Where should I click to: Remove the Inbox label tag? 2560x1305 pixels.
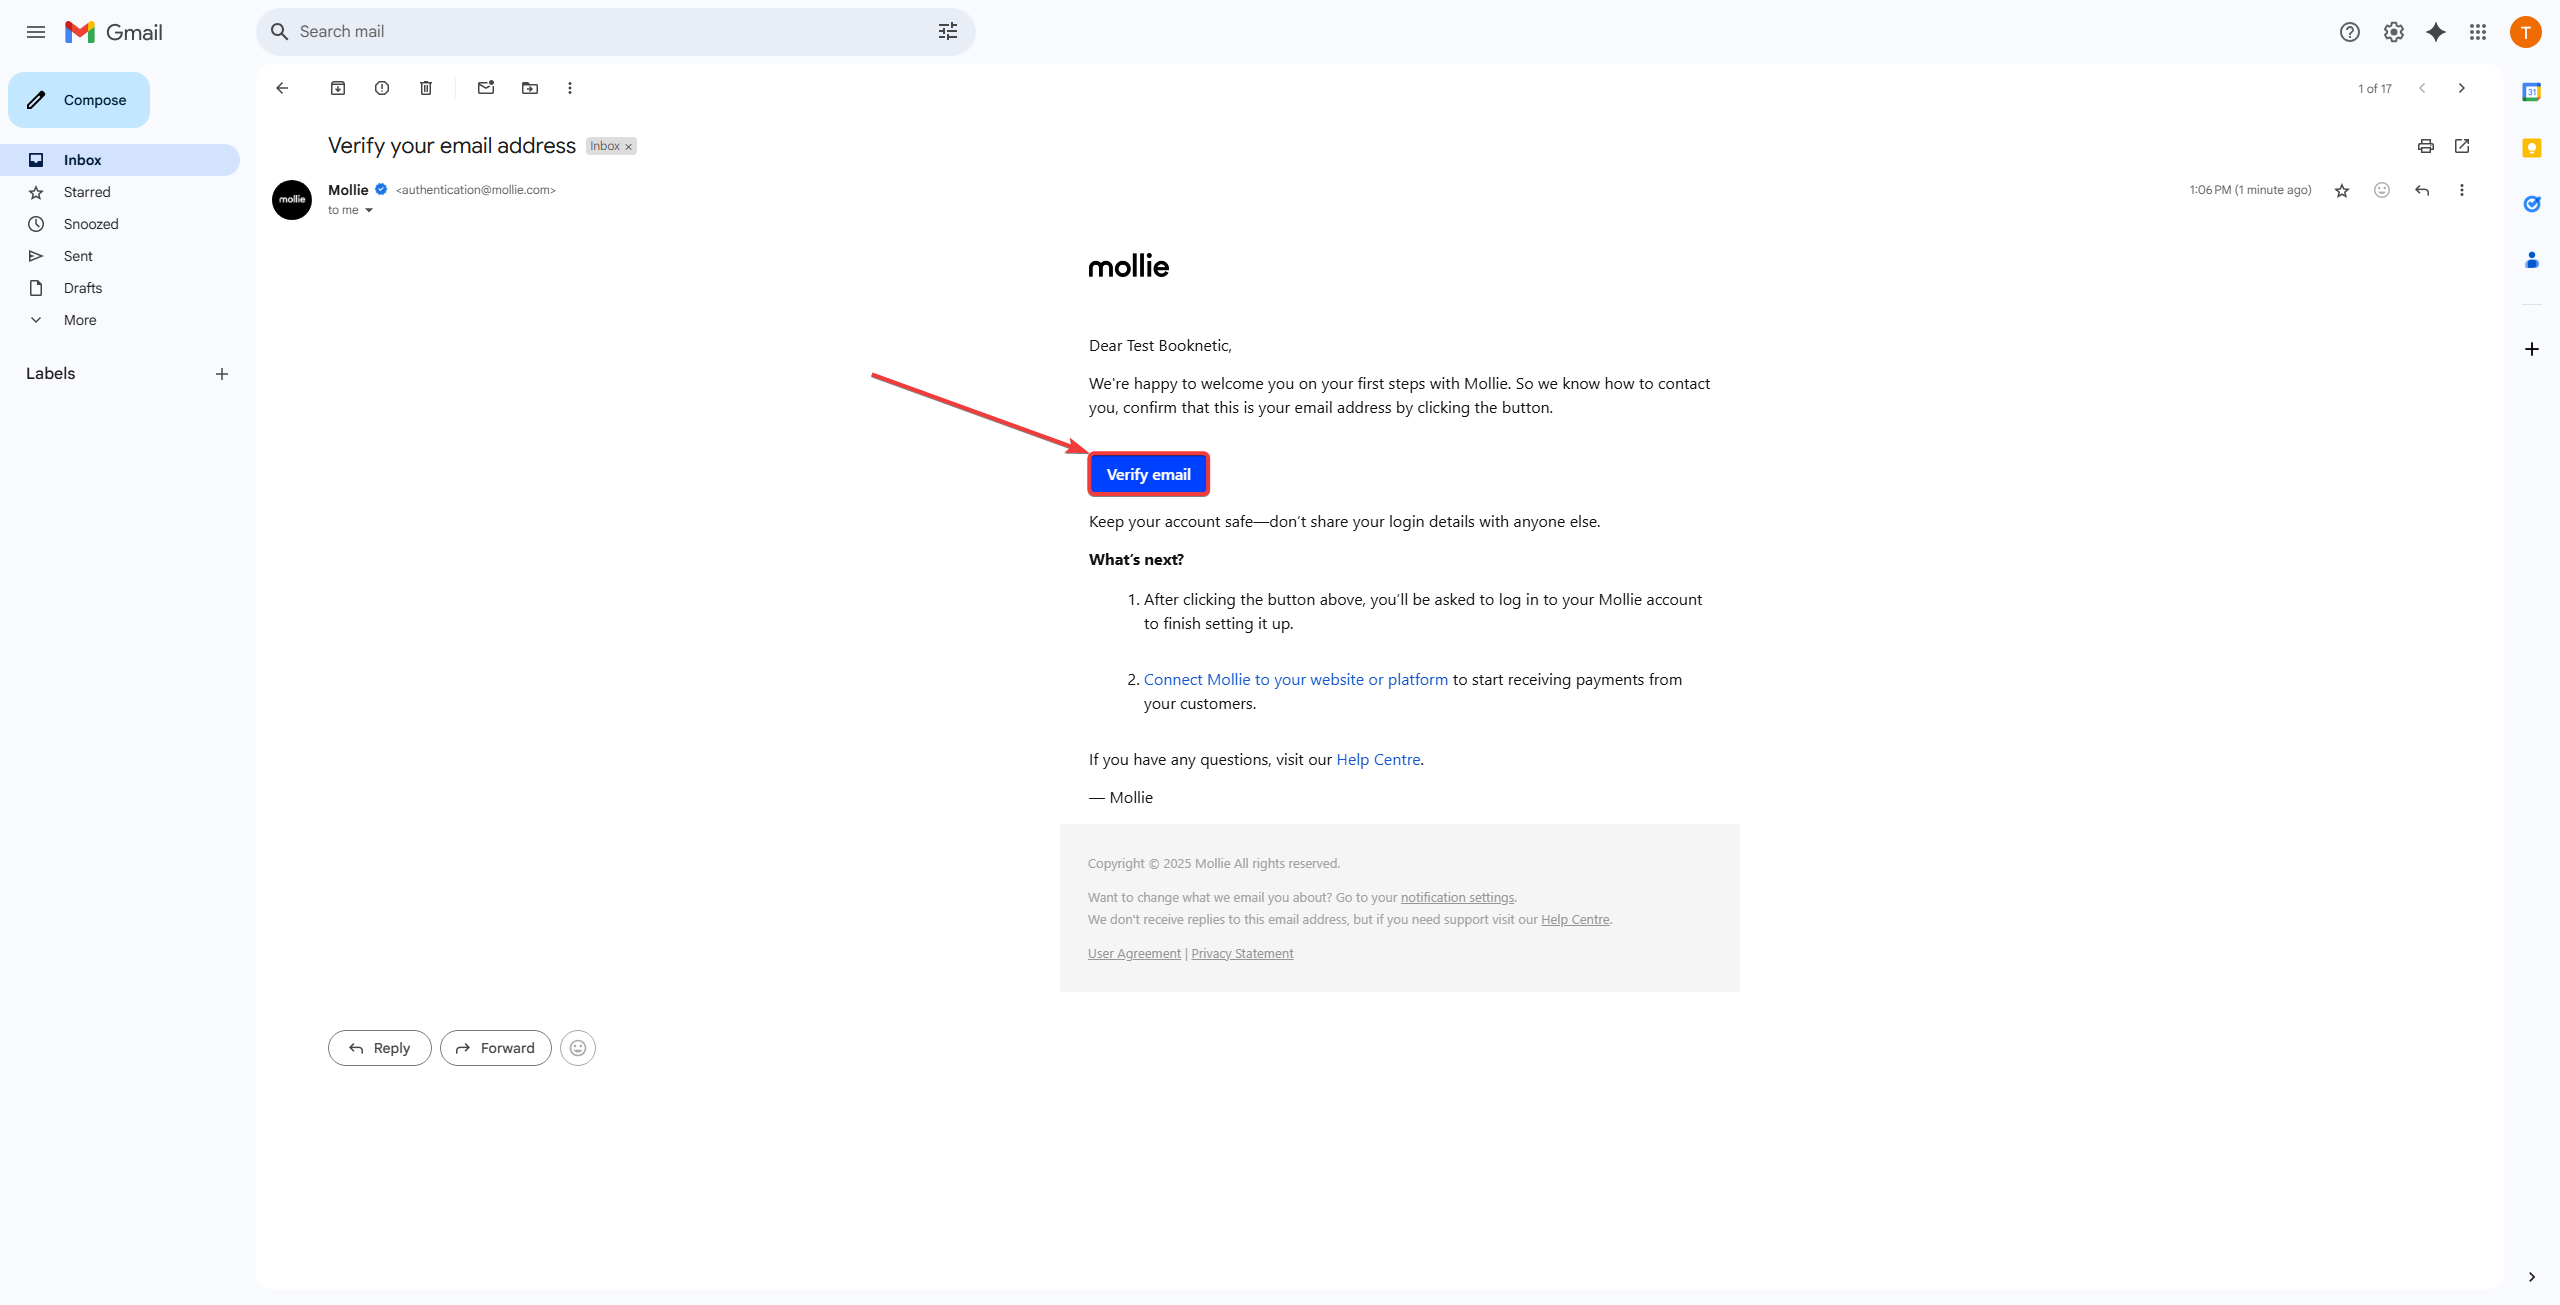(629, 147)
